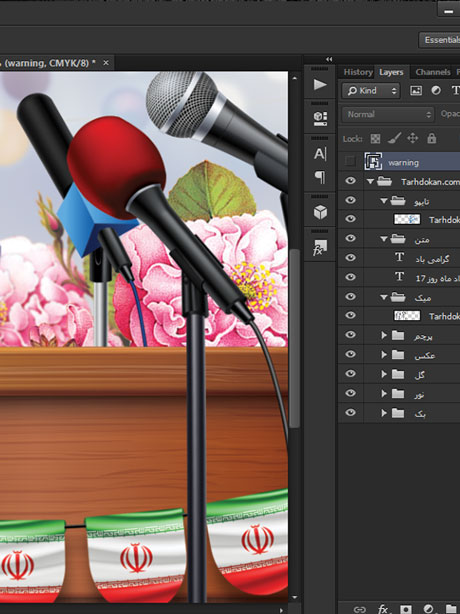Expand the پرچم group
Viewport: 460px width, 614px height.
[x=384, y=335]
